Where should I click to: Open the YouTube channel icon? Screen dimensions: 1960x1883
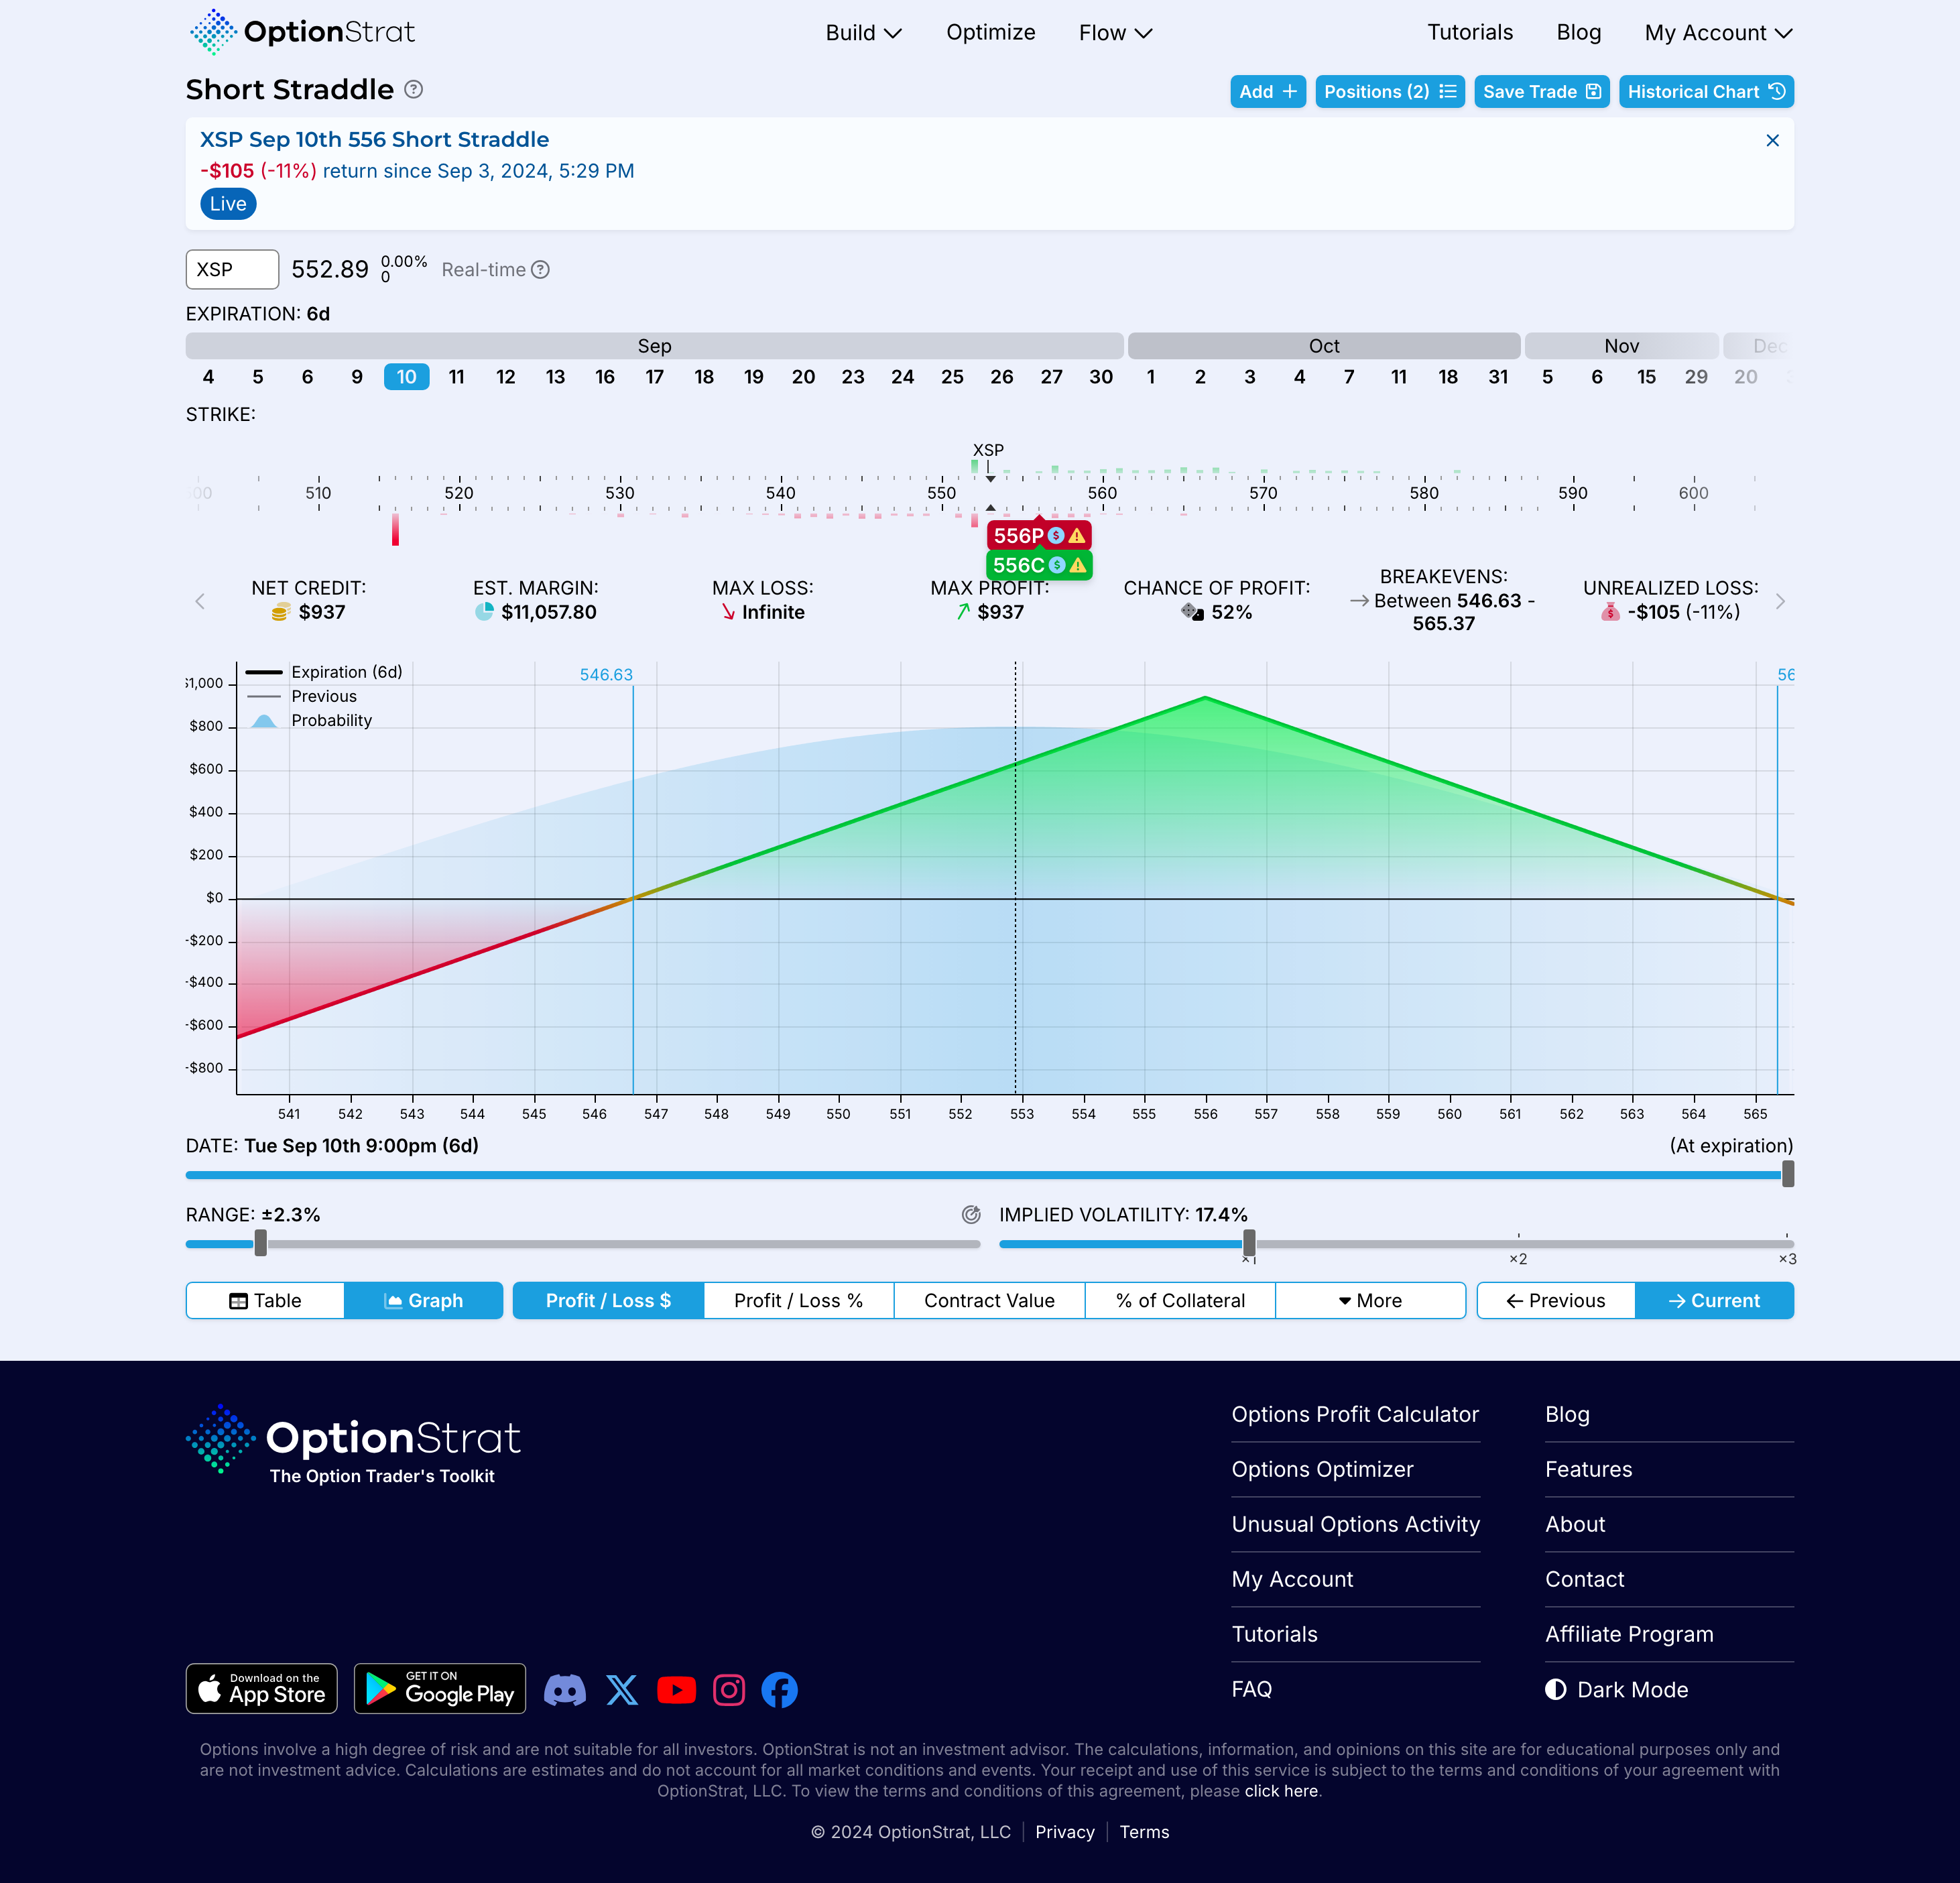pyautogui.click(x=676, y=1690)
